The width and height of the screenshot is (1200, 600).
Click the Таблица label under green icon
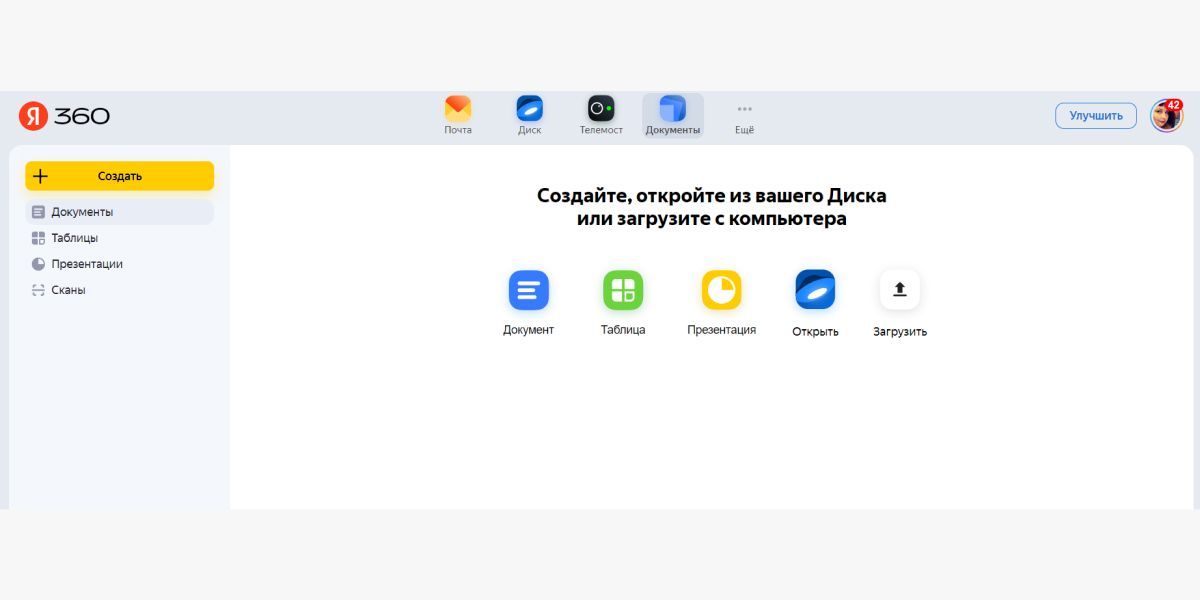point(623,330)
